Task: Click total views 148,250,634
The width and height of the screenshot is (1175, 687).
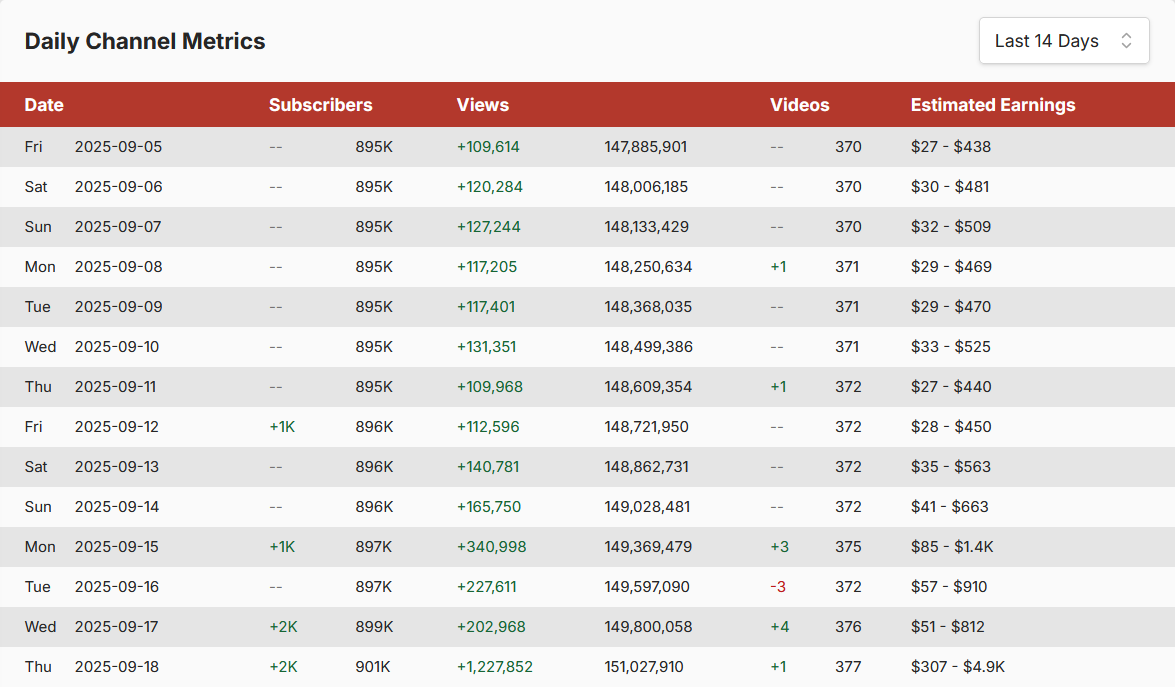Action: tap(648, 267)
